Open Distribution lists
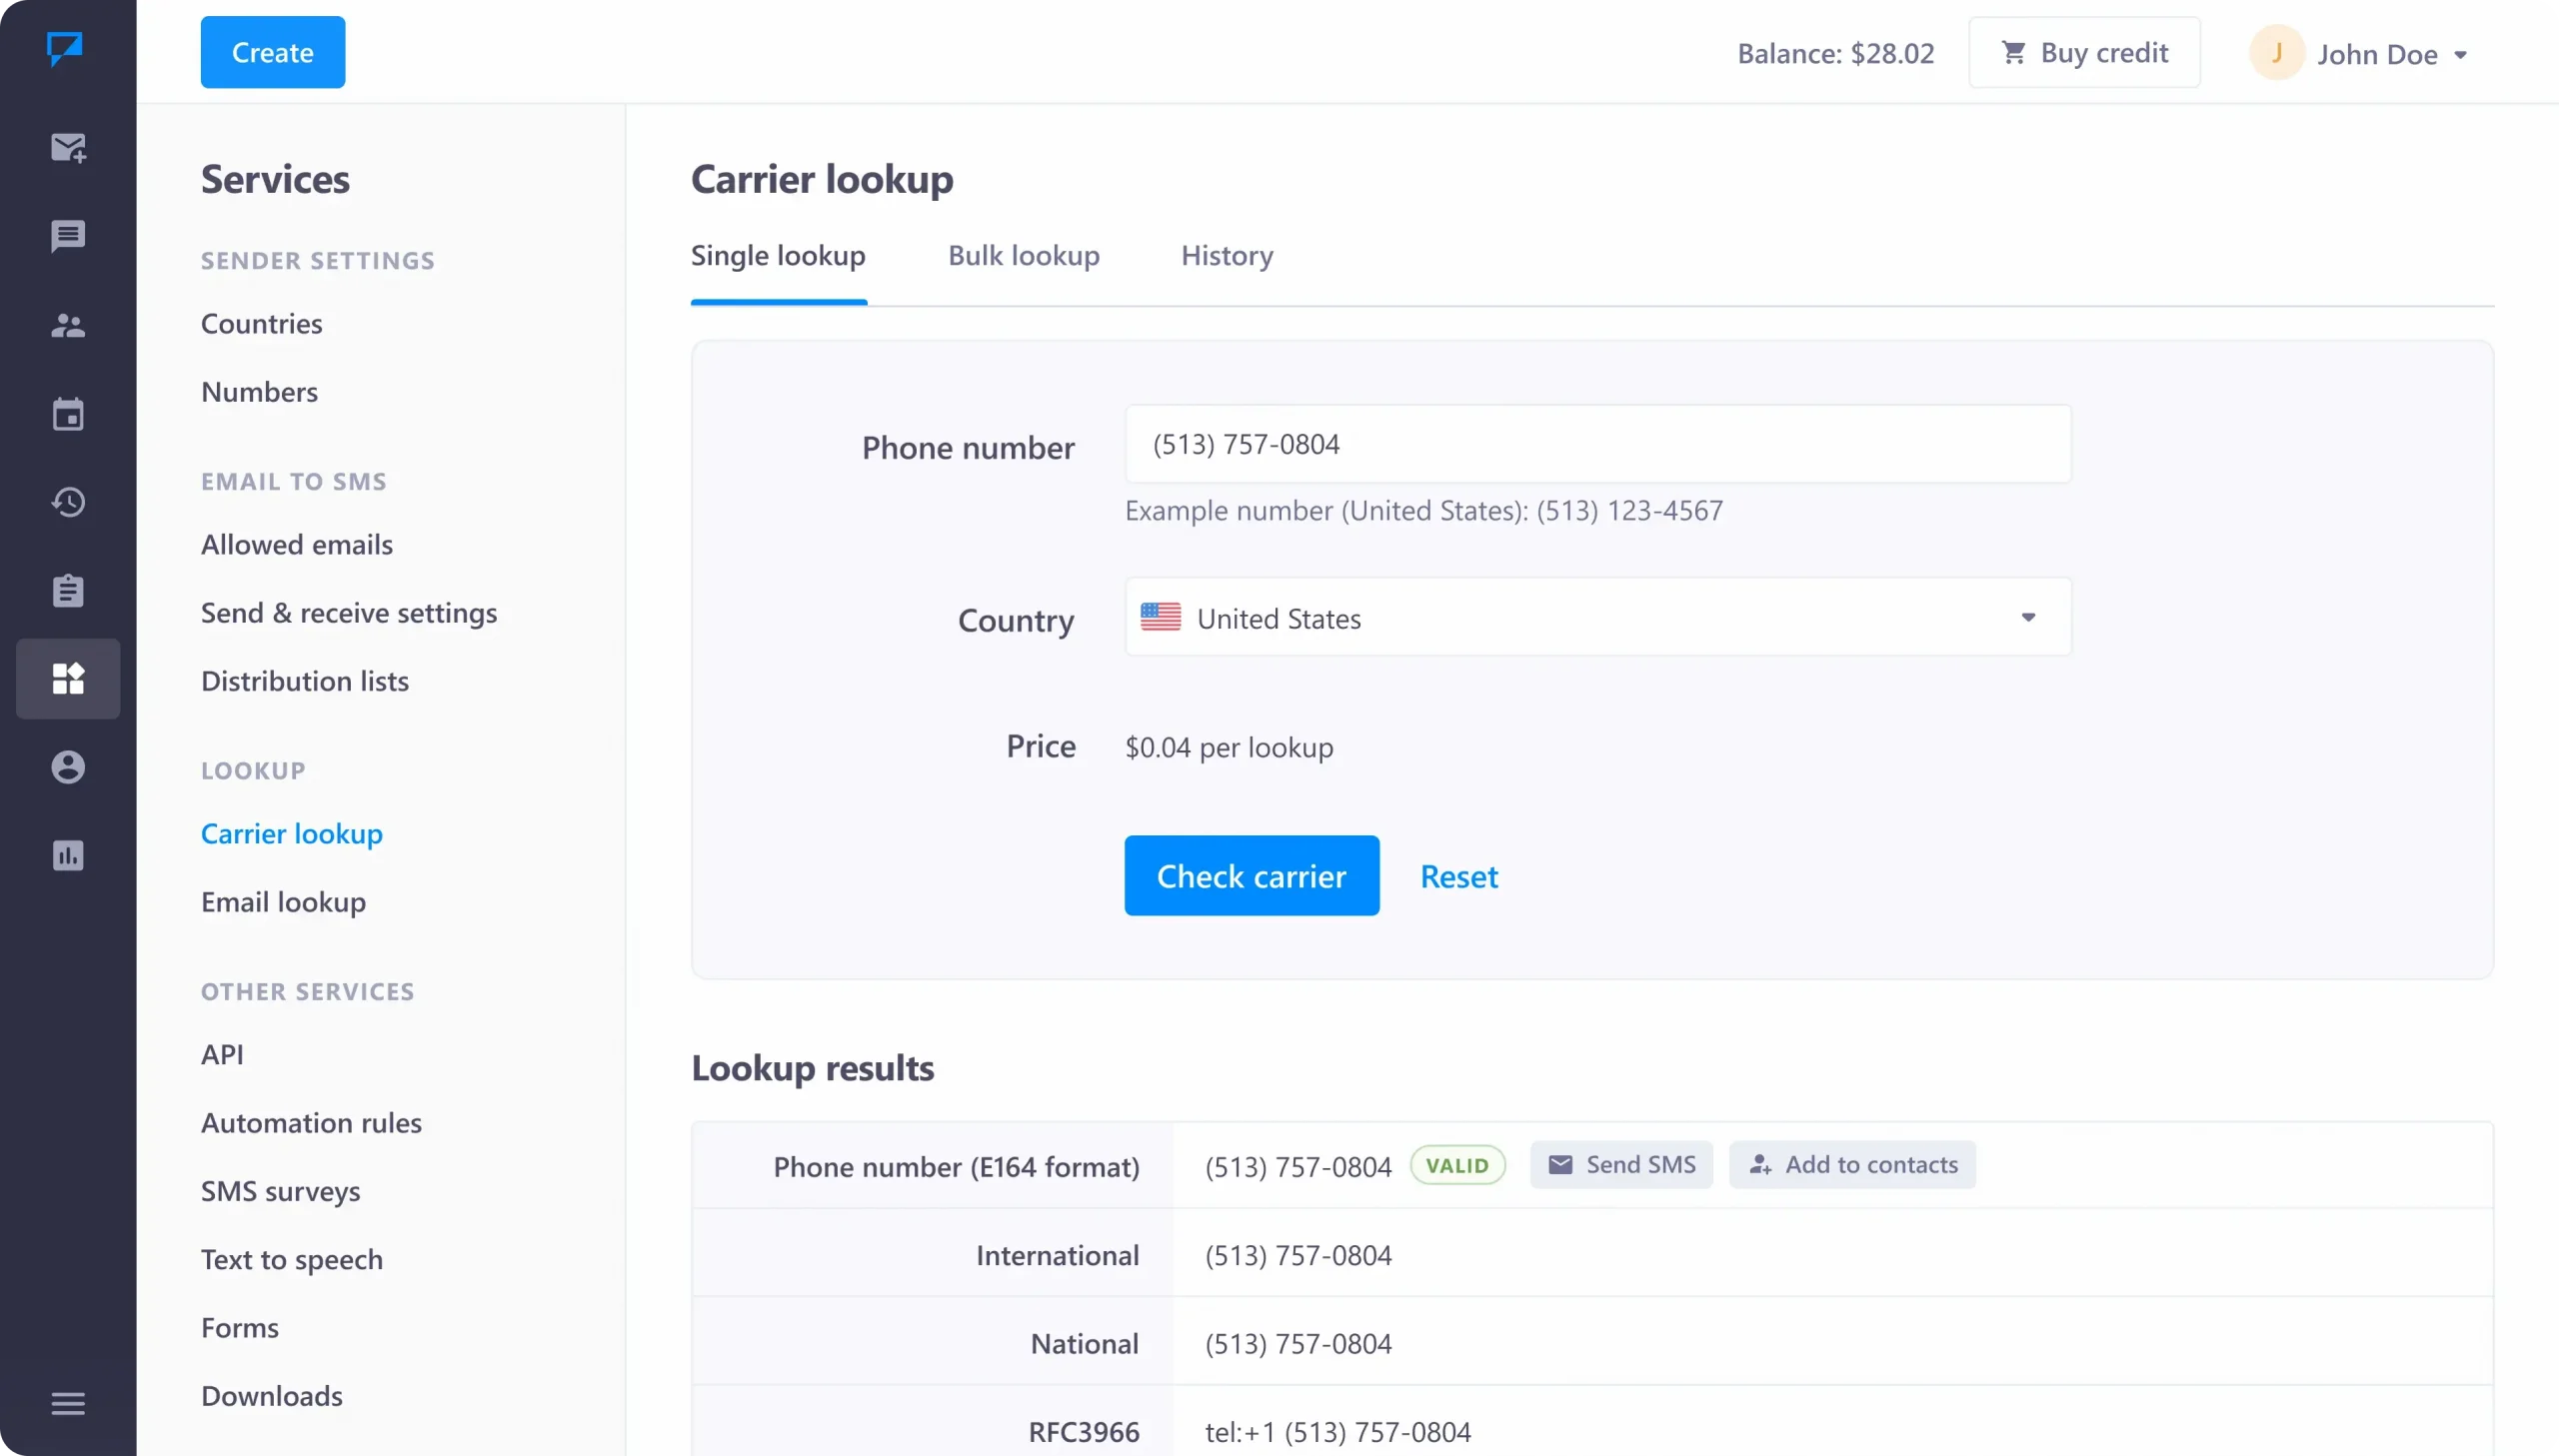This screenshot has height=1456, width=2559. 304,681
